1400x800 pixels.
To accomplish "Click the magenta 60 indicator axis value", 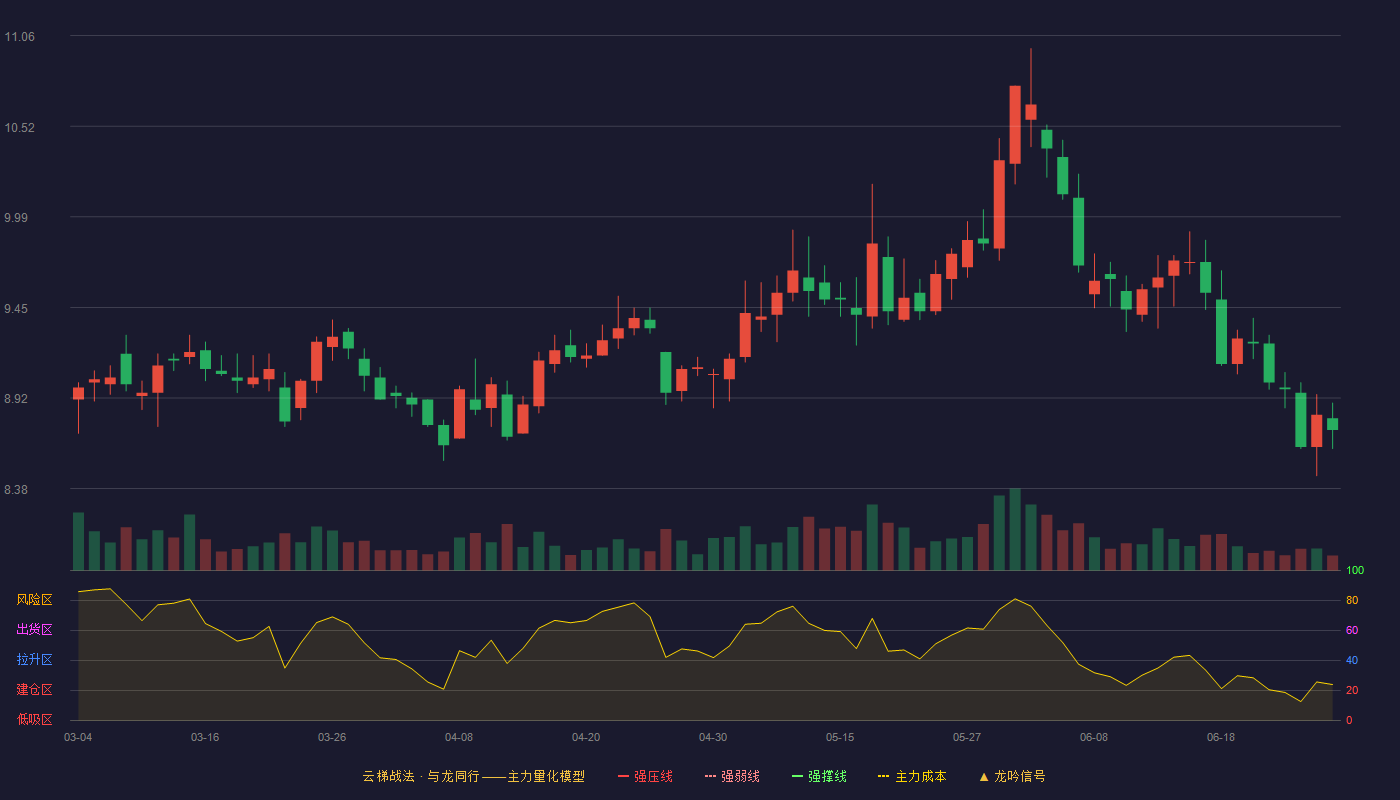I will 1352,630.
